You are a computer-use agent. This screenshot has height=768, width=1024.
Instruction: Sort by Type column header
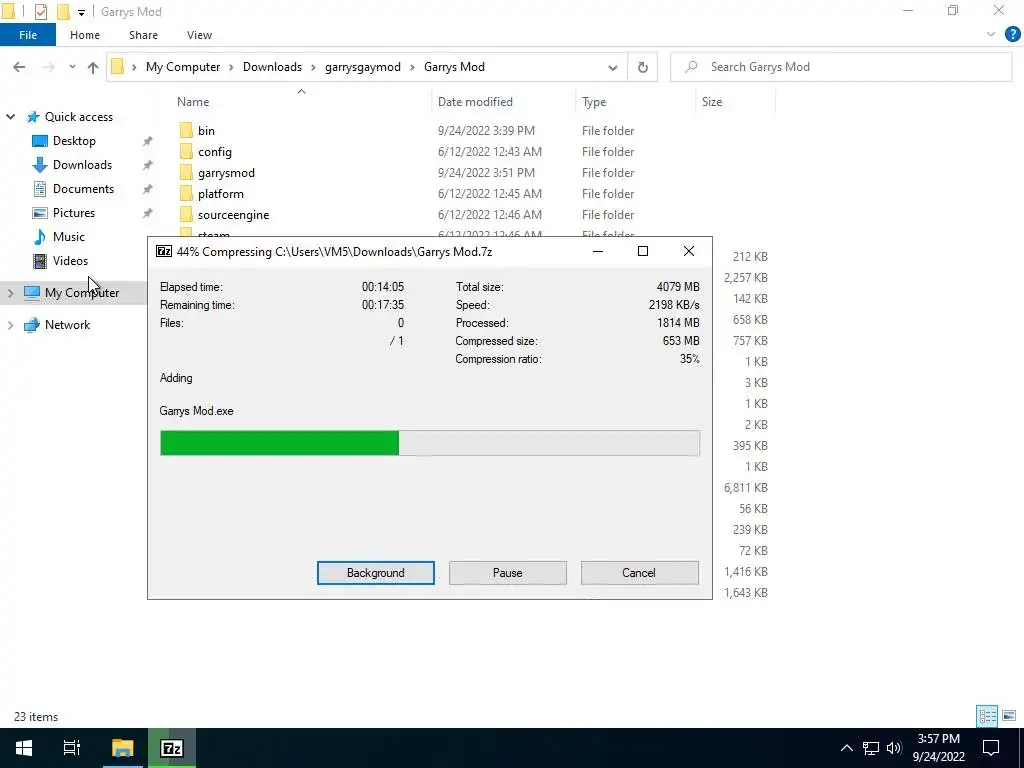click(594, 102)
